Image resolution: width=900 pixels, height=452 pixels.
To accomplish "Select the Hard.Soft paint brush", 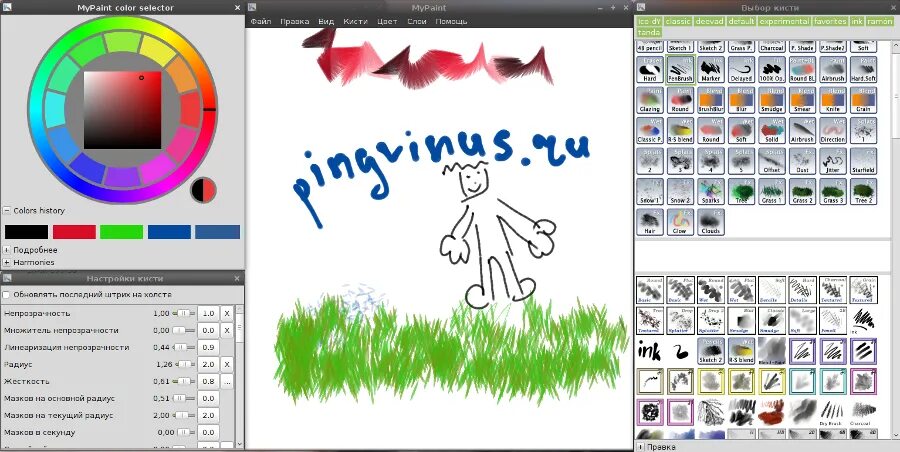I will click(863, 69).
